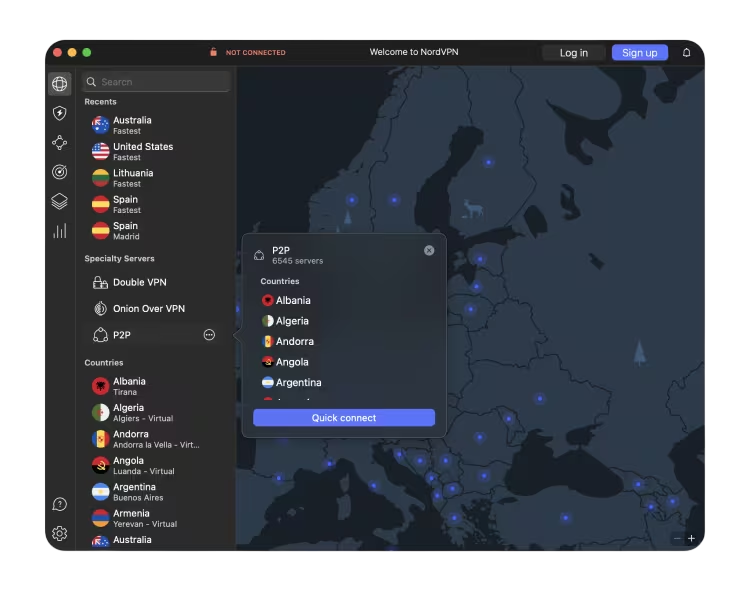Focus the server Search field
The width and height of the screenshot is (750, 591).
point(156,82)
